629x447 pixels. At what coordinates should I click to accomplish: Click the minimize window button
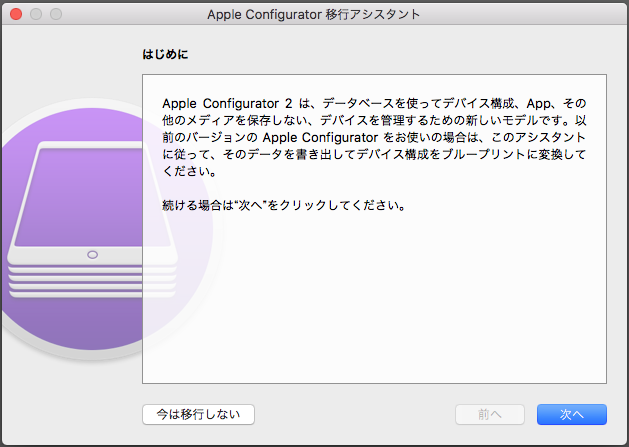click(36, 14)
